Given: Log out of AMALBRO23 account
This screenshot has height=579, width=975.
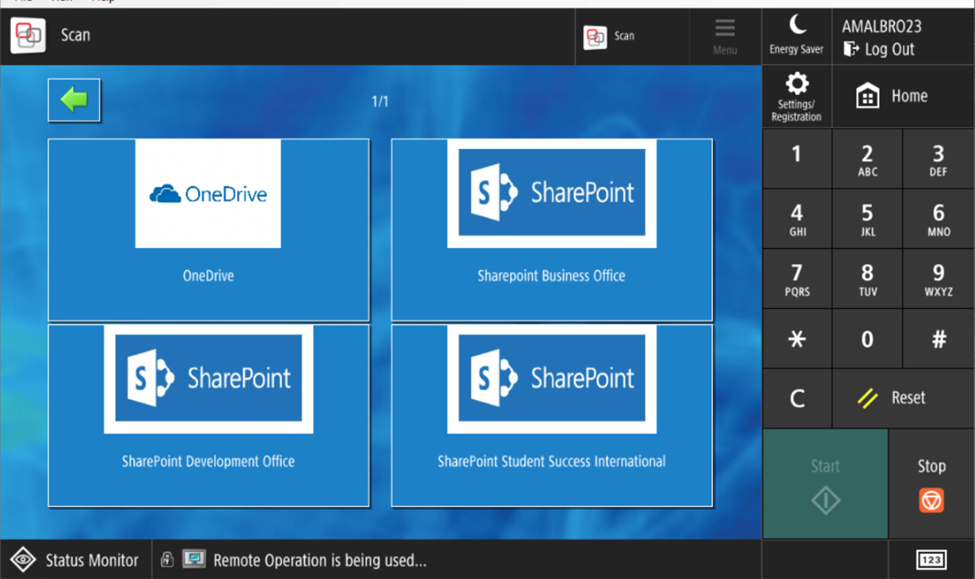Looking at the screenshot, I should (879, 49).
